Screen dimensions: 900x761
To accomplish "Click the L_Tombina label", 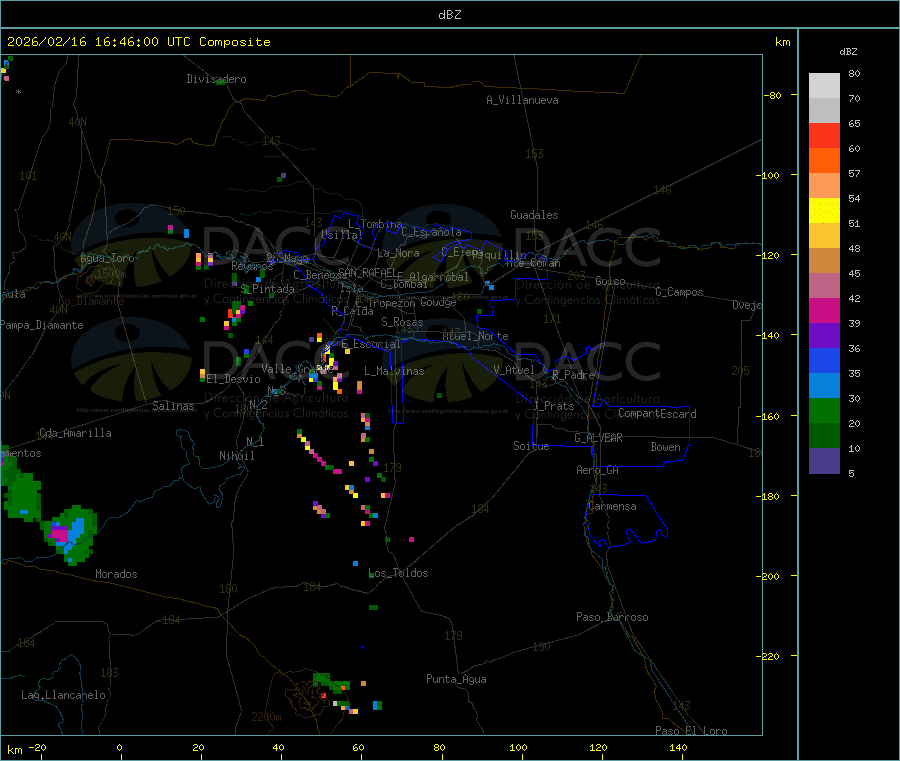I will [x=375, y=224].
